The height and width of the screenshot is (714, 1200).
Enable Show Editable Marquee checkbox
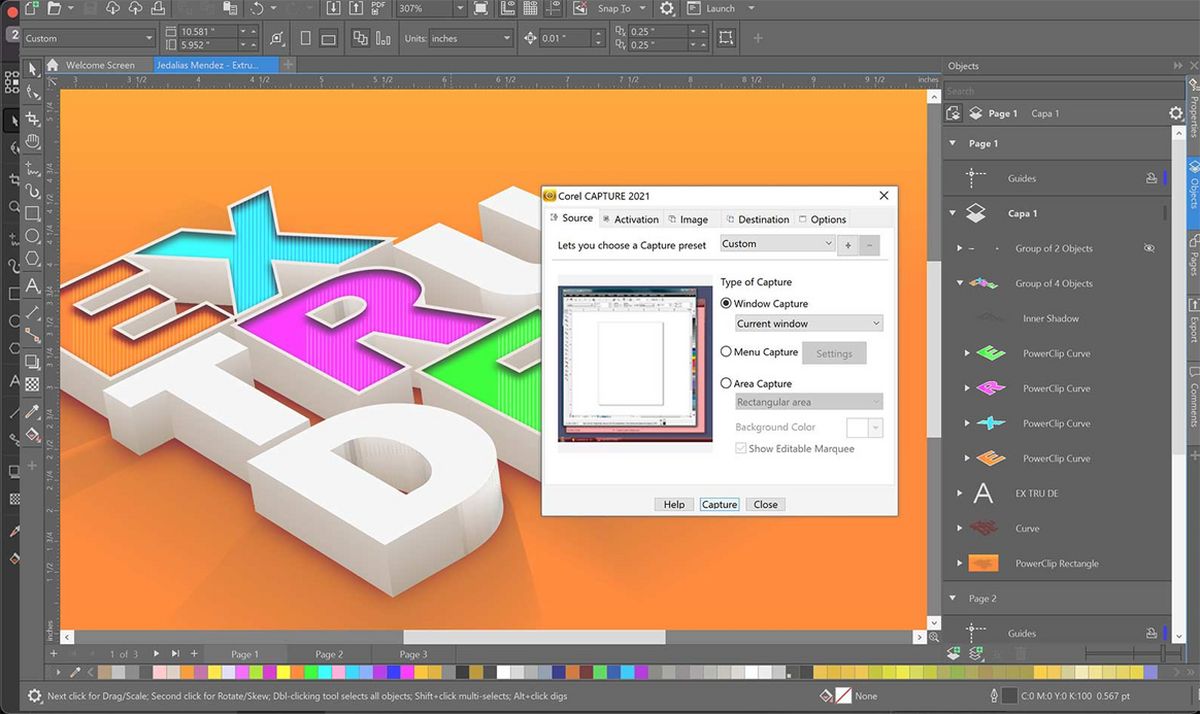click(740, 449)
